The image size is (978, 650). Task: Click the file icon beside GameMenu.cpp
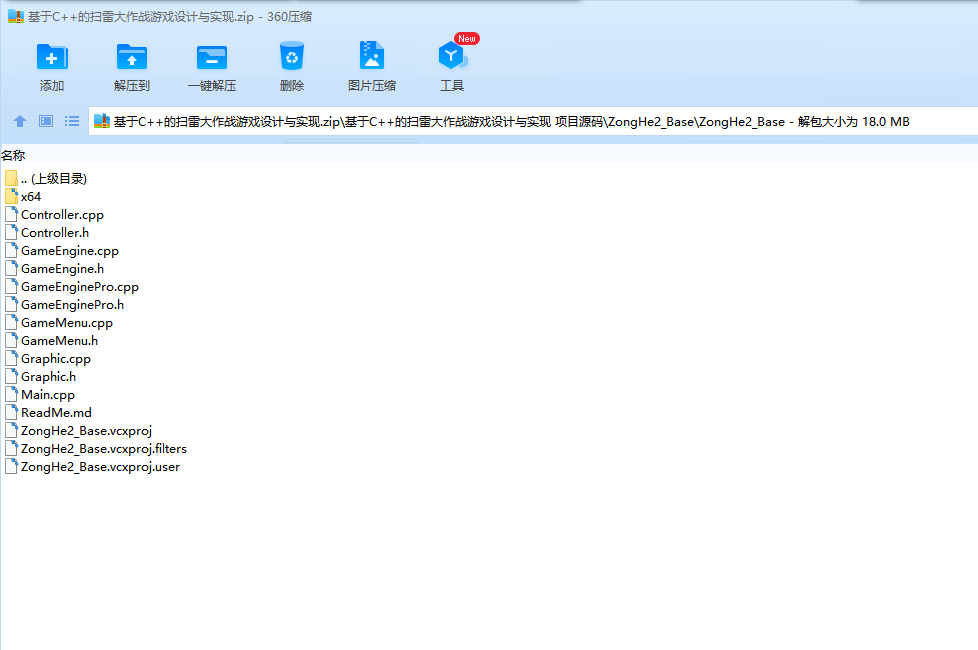point(11,323)
